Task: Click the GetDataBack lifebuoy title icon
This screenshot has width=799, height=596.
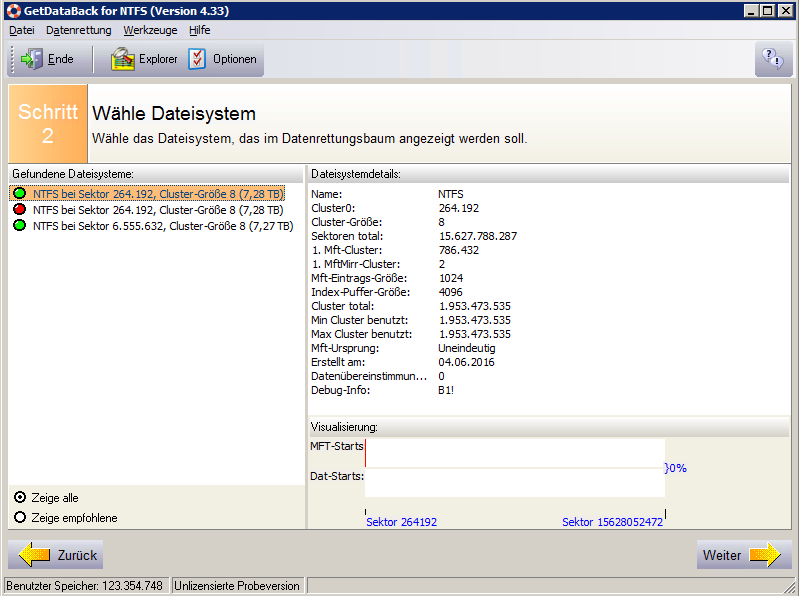Action: [14, 10]
